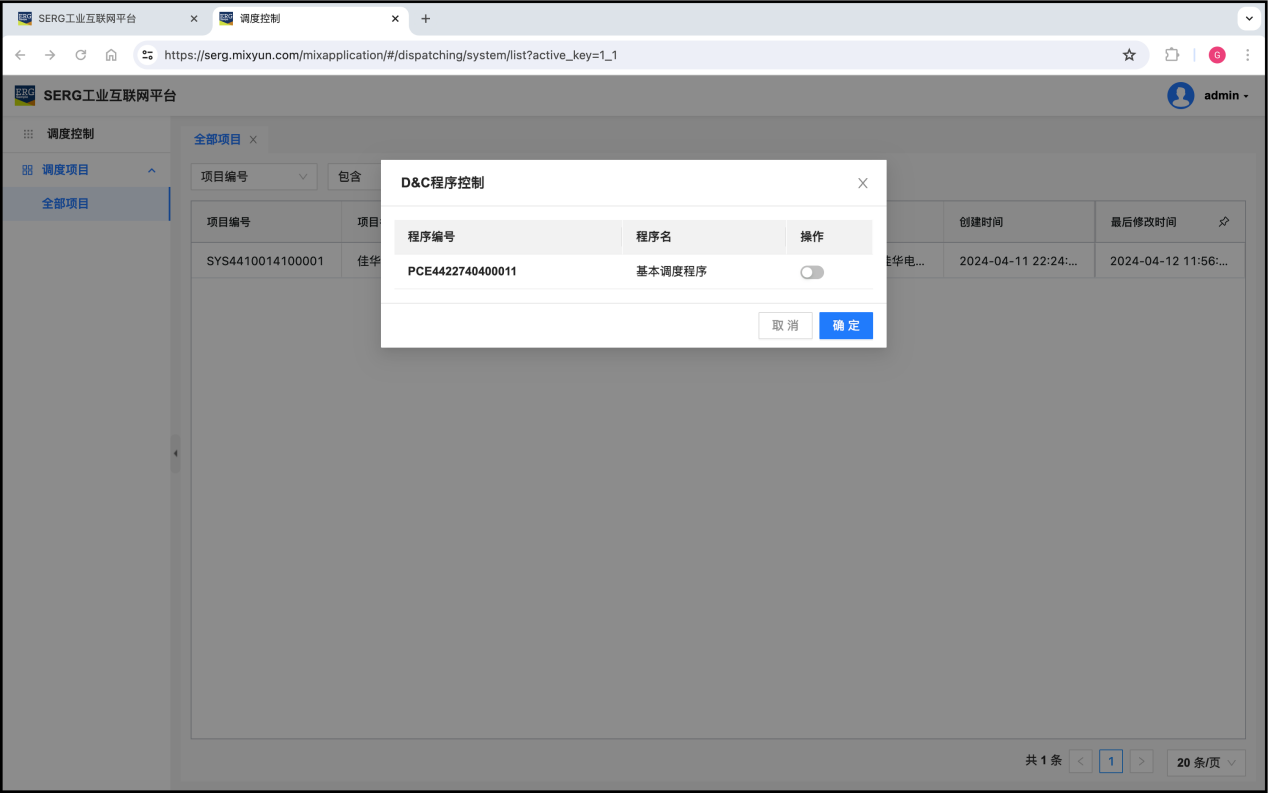Click the admin user avatar icon

click(x=1180, y=96)
